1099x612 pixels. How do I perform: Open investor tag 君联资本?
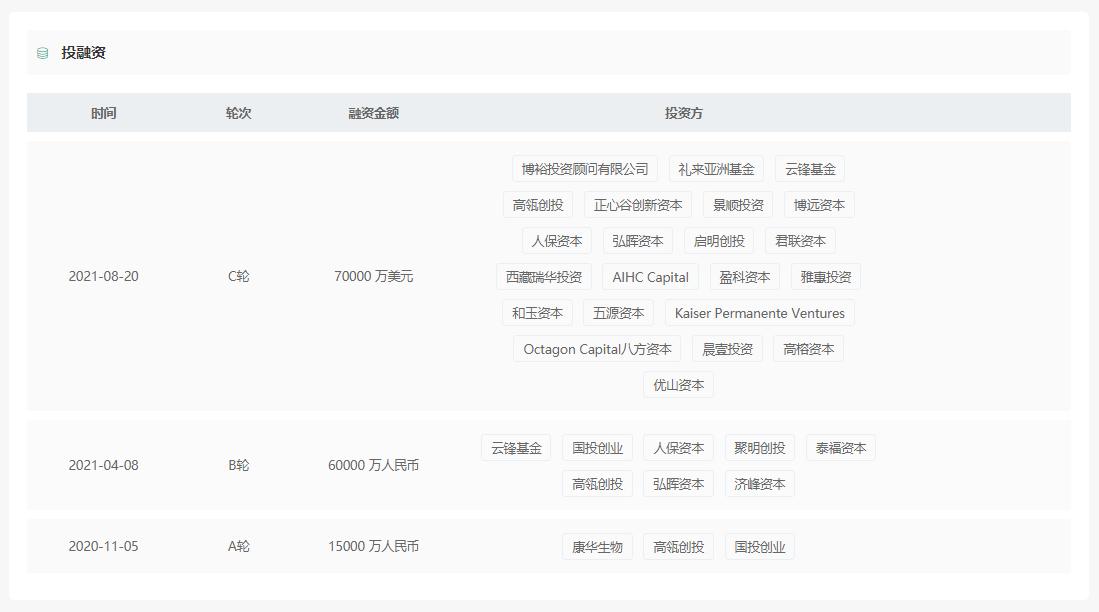click(x=800, y=240)
